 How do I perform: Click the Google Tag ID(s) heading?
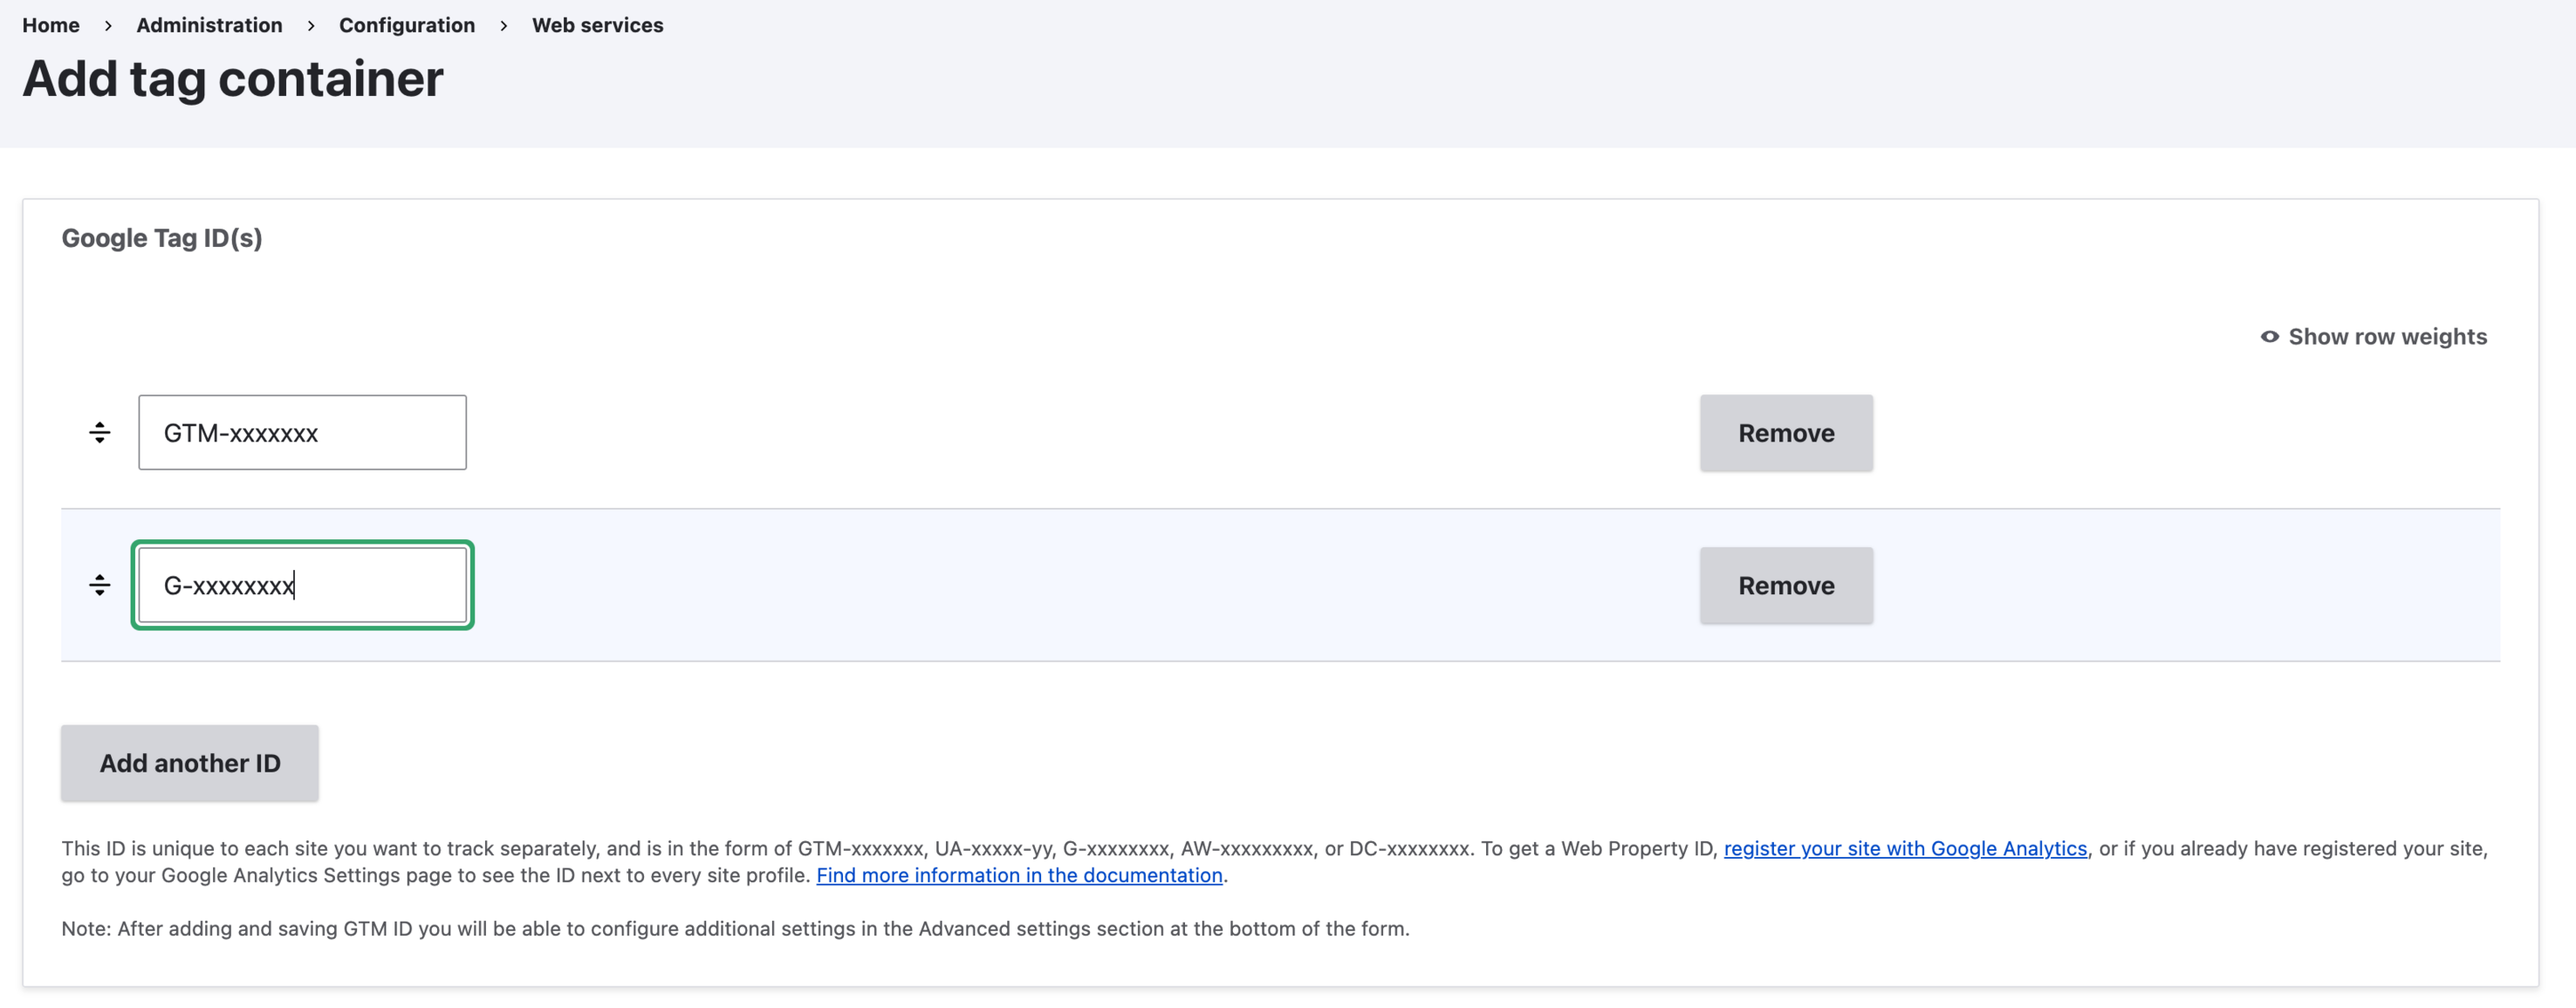[162, 238]
